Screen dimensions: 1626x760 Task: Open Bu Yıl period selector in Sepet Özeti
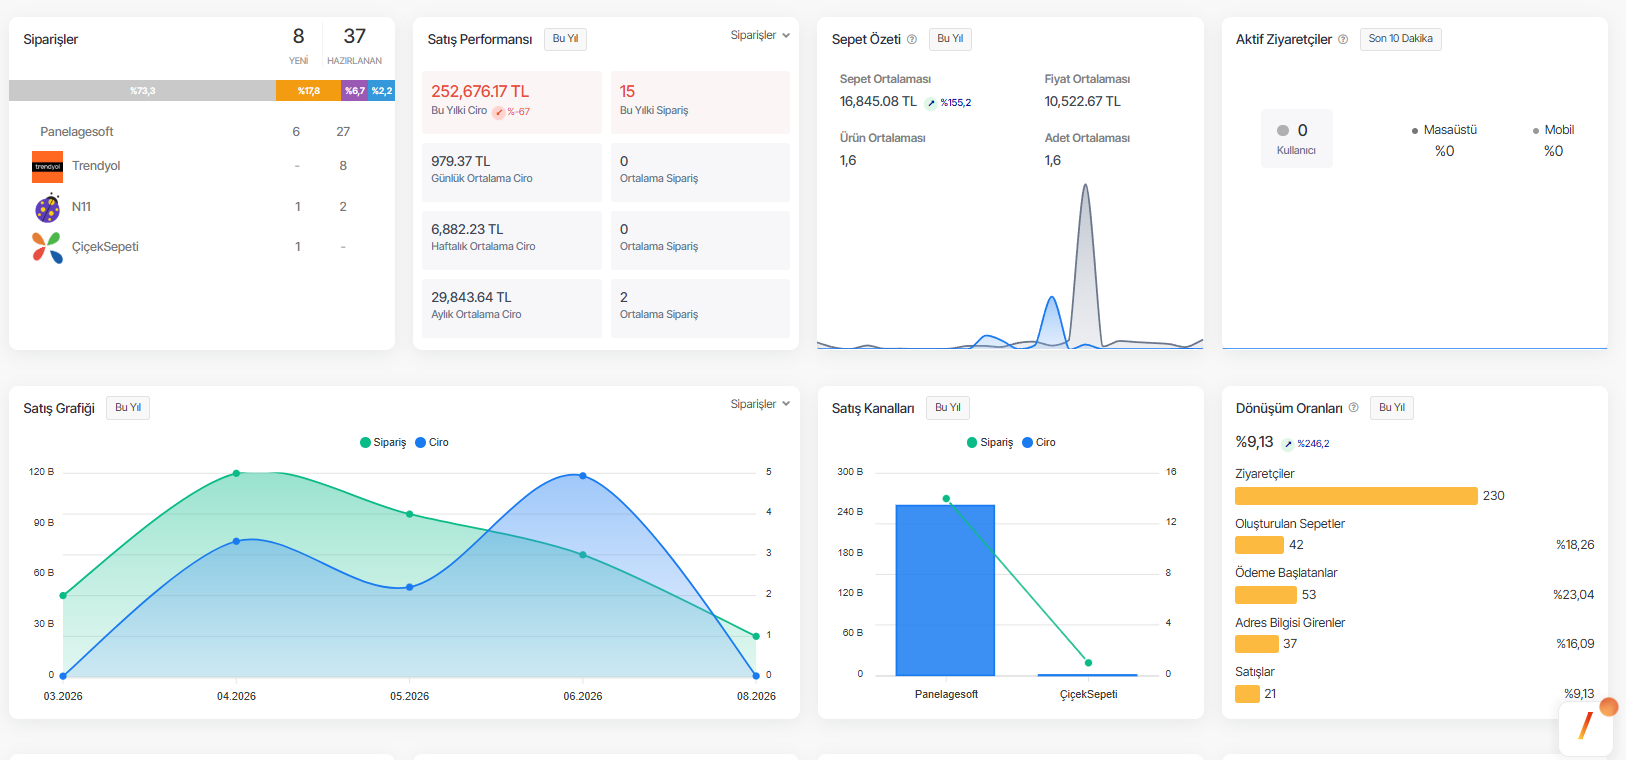click(950, 39)
